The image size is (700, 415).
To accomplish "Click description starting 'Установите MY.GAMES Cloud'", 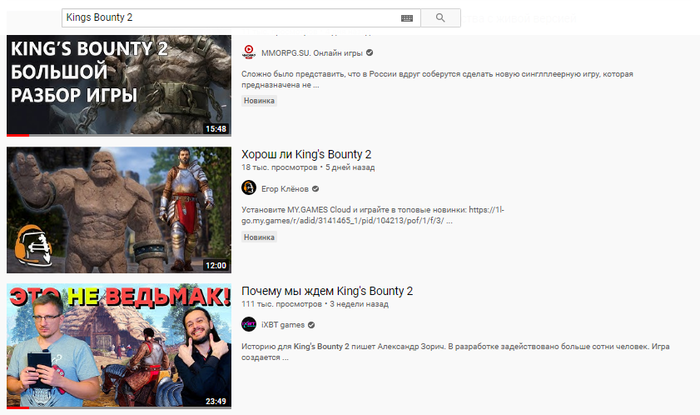I will click(x=373, y=215).
